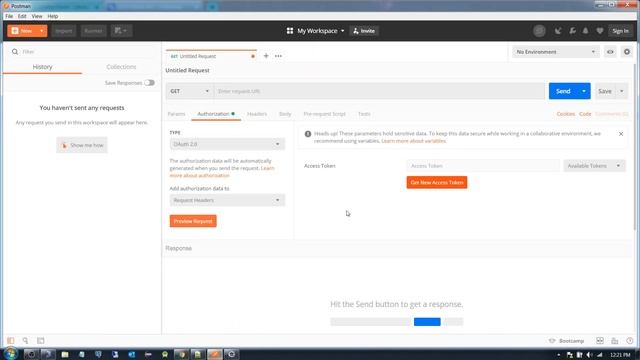The height and width of the screenshot is (360, 640).
Task: Click Learn more about variables link
Action: pos(413,141)
